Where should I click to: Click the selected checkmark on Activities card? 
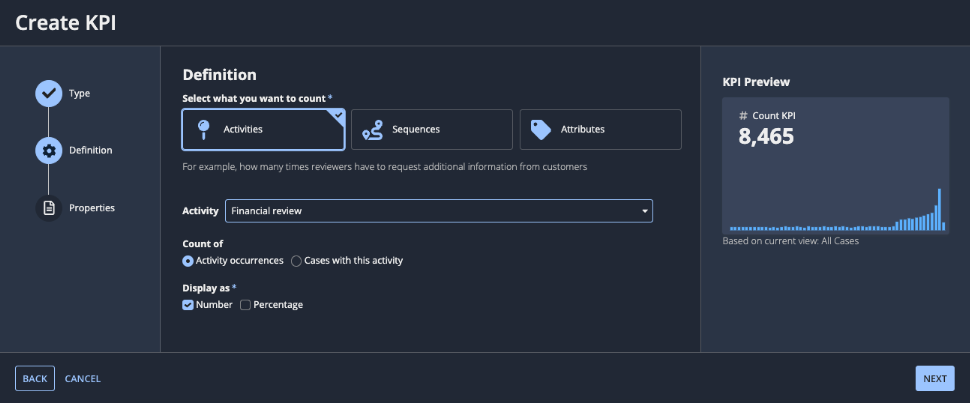click(x=338, y=115)
